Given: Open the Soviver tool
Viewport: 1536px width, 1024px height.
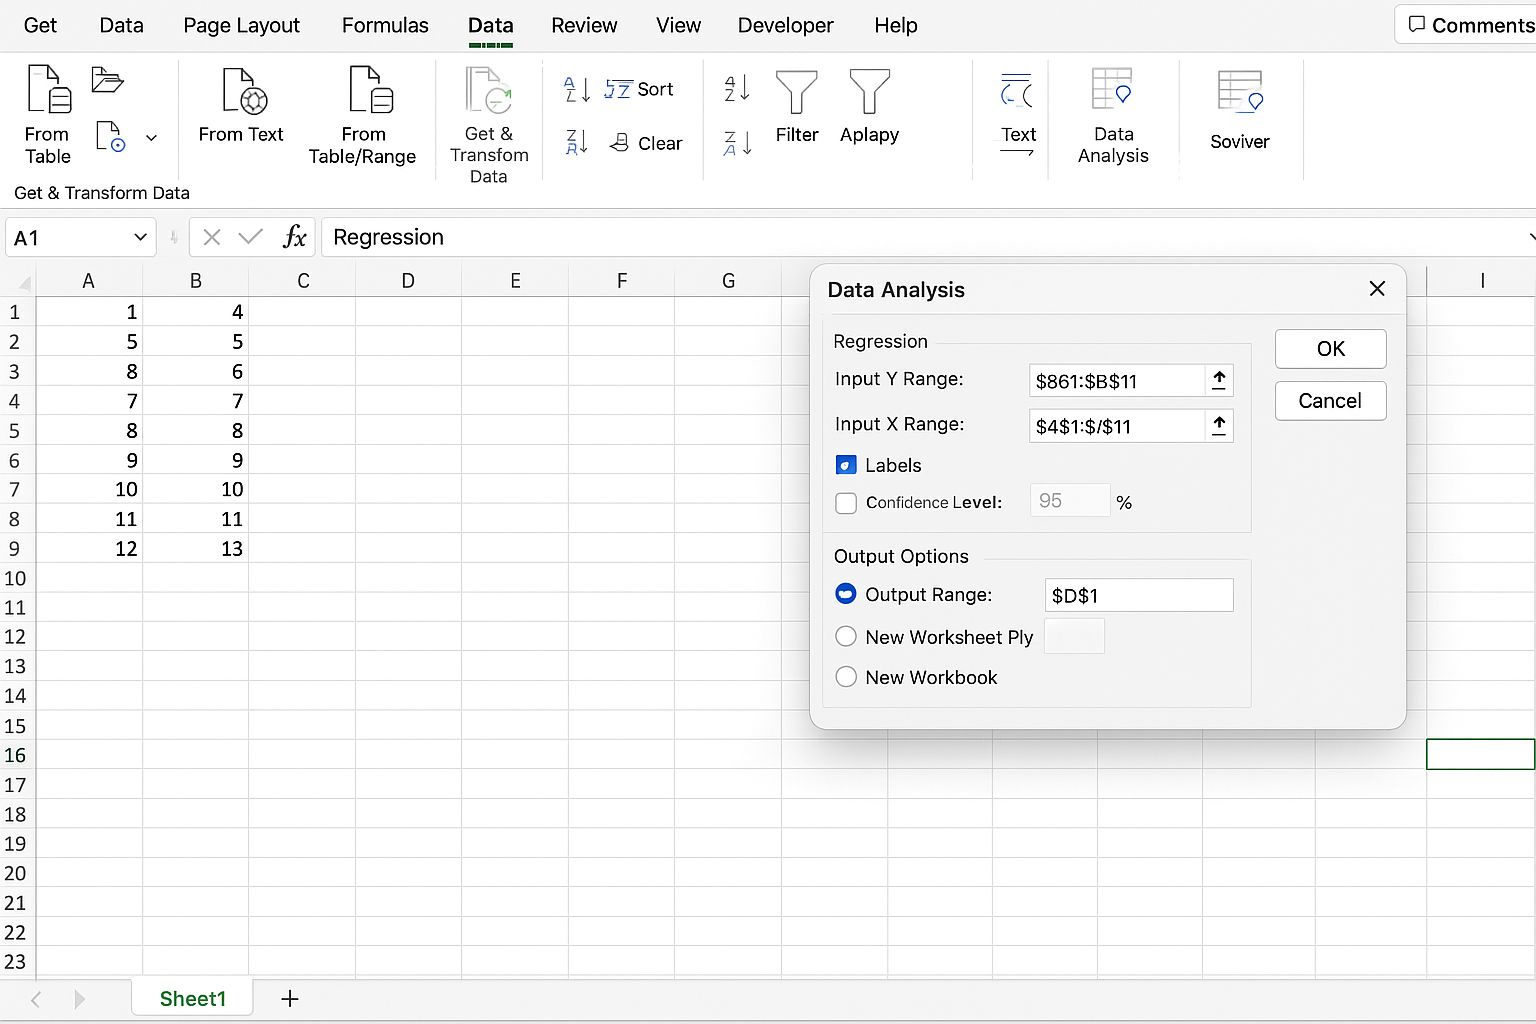Looking at the screenshot, I should [x=1240, y=110].
